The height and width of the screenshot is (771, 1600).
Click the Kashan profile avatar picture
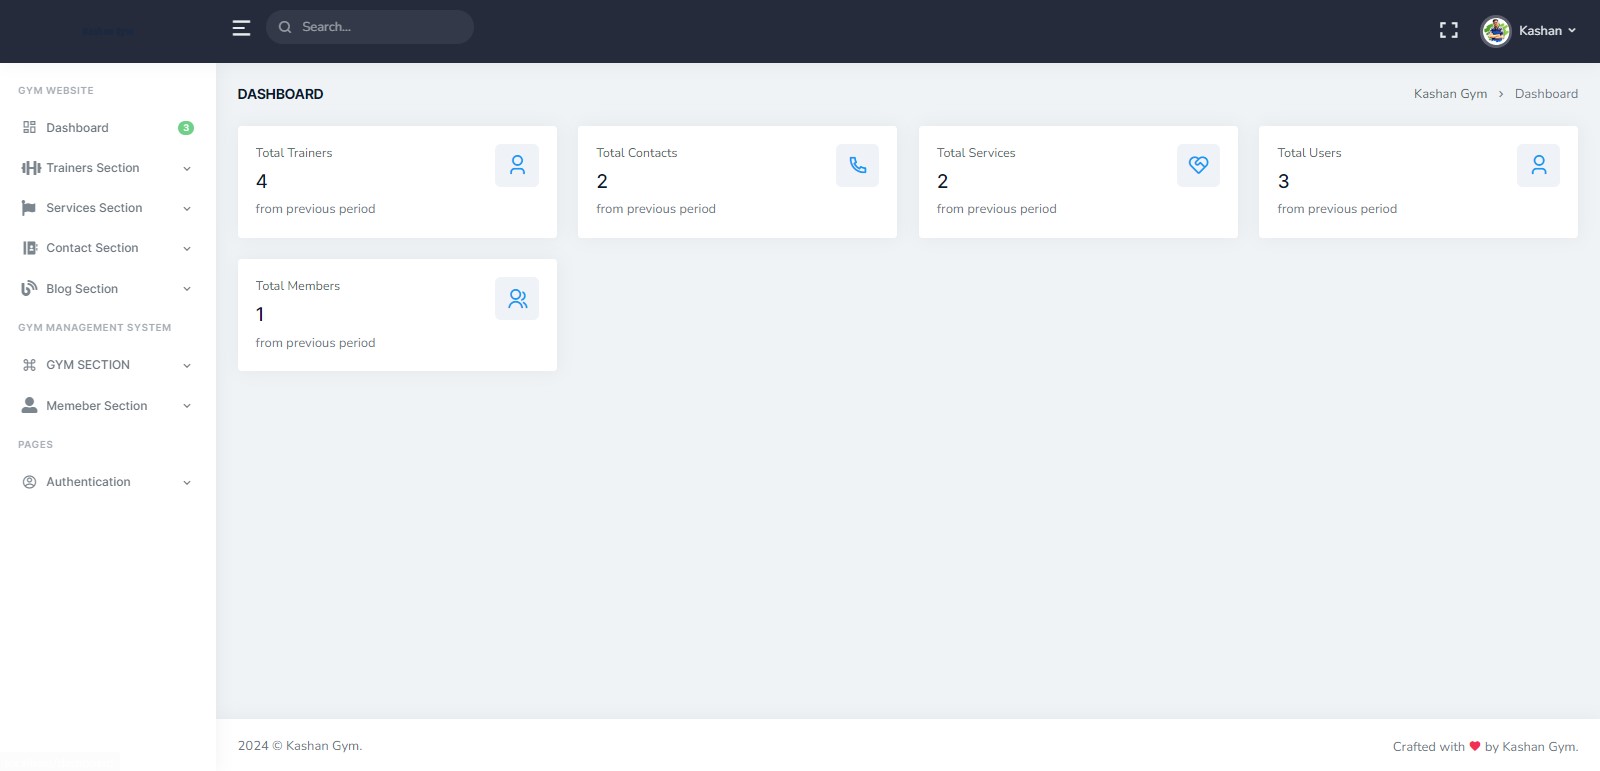click(x=1495, y=31)
